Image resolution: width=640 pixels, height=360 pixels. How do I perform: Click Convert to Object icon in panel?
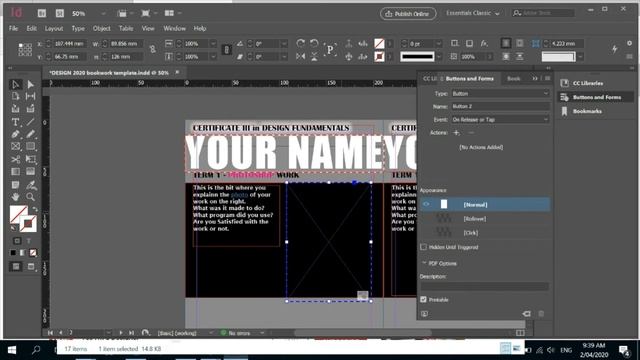(x=527, y=313)
